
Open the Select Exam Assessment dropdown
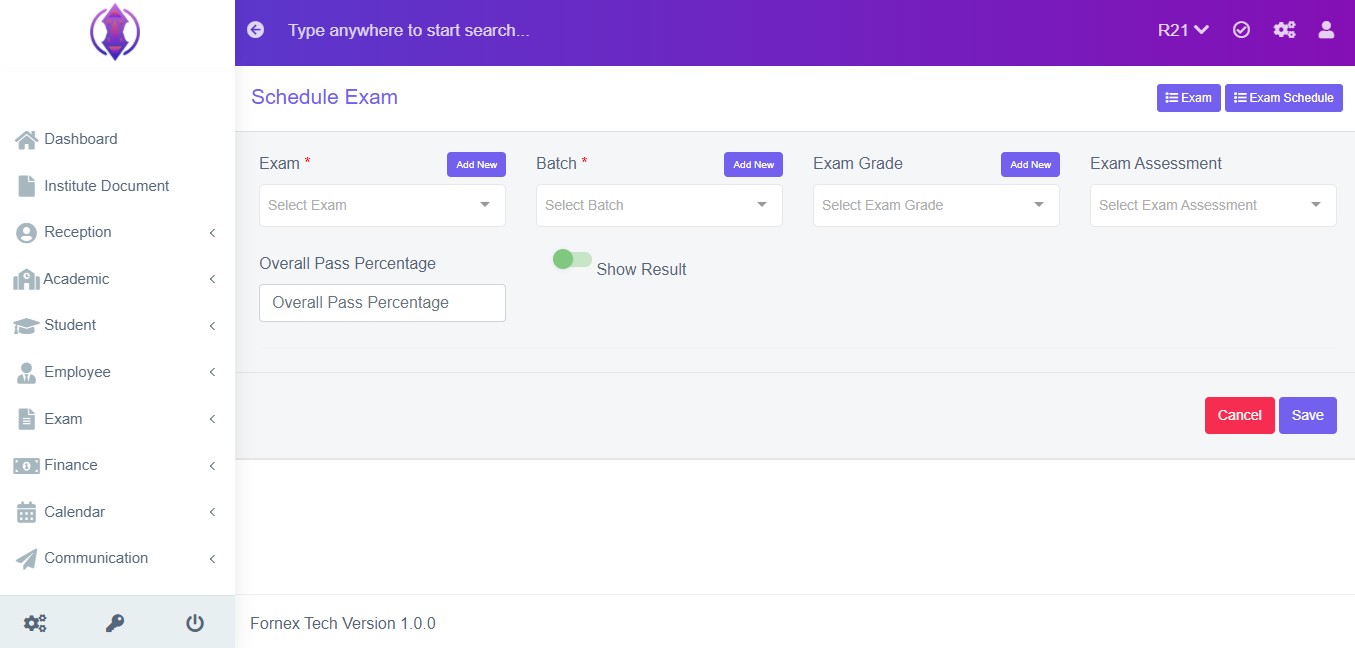1213,205
